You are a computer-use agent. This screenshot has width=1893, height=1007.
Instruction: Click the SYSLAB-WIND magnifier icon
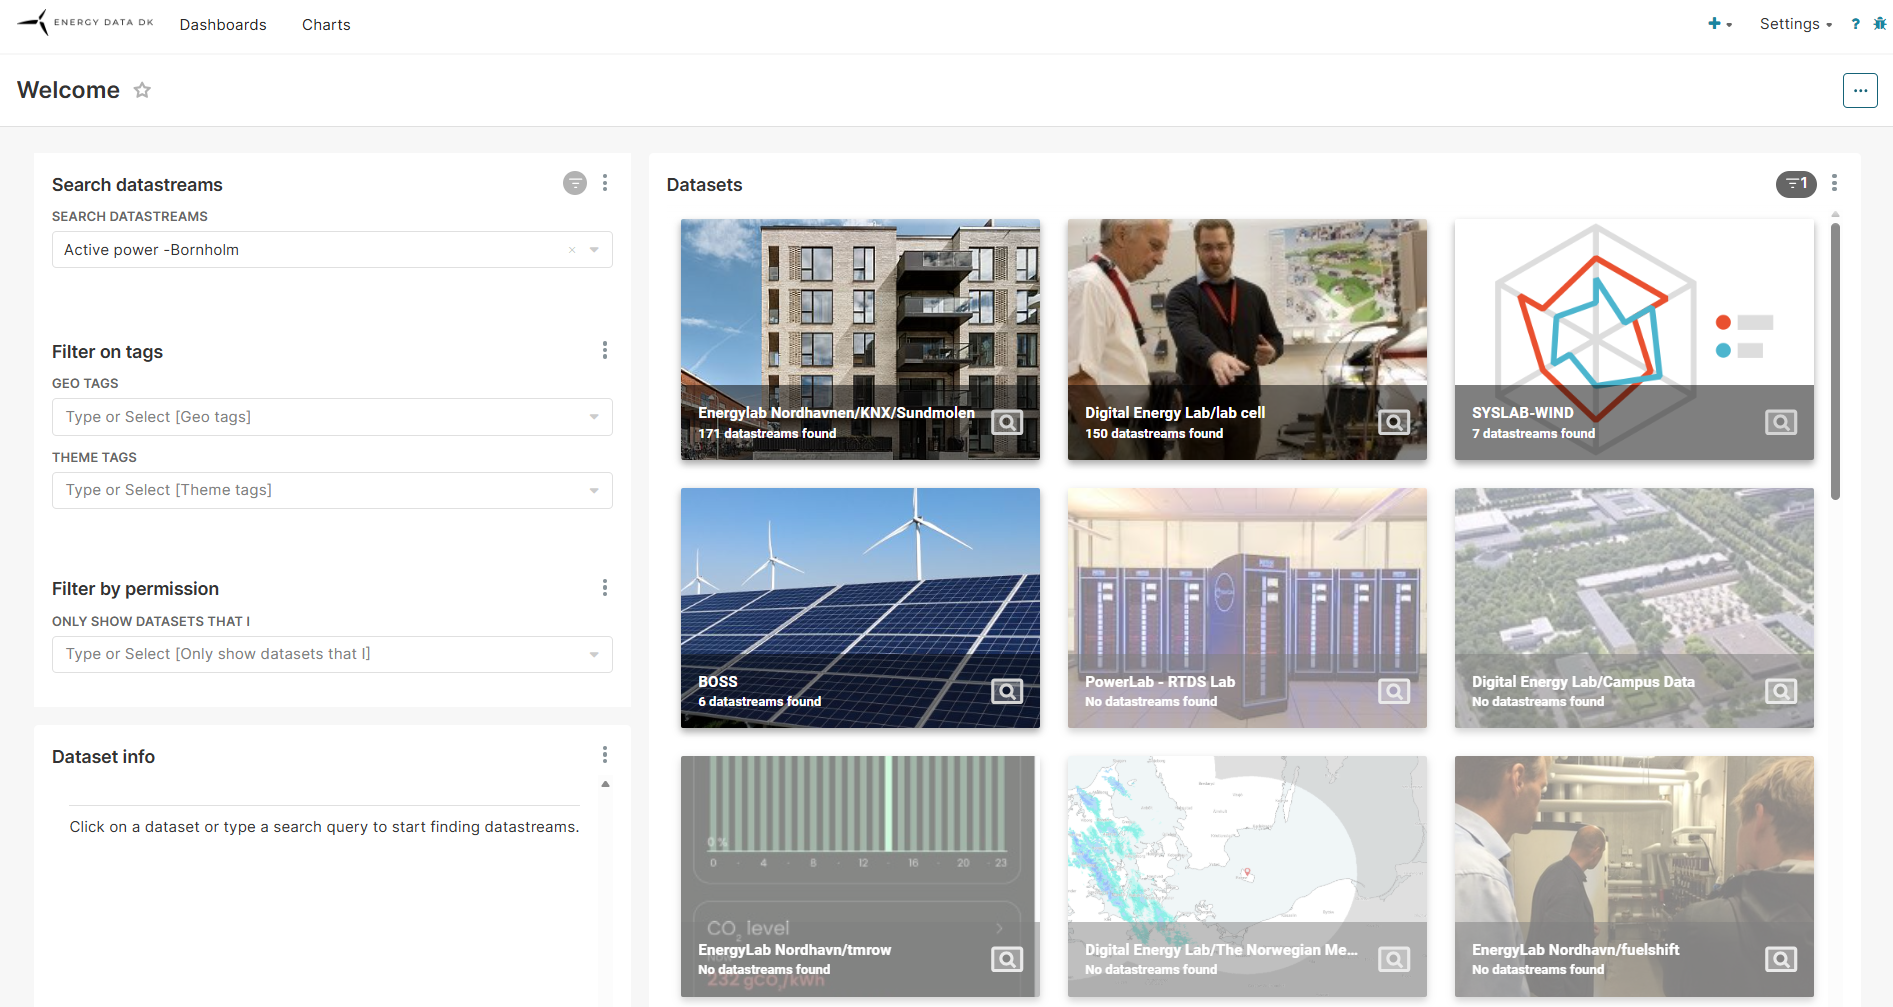(x=1780, y=422)
